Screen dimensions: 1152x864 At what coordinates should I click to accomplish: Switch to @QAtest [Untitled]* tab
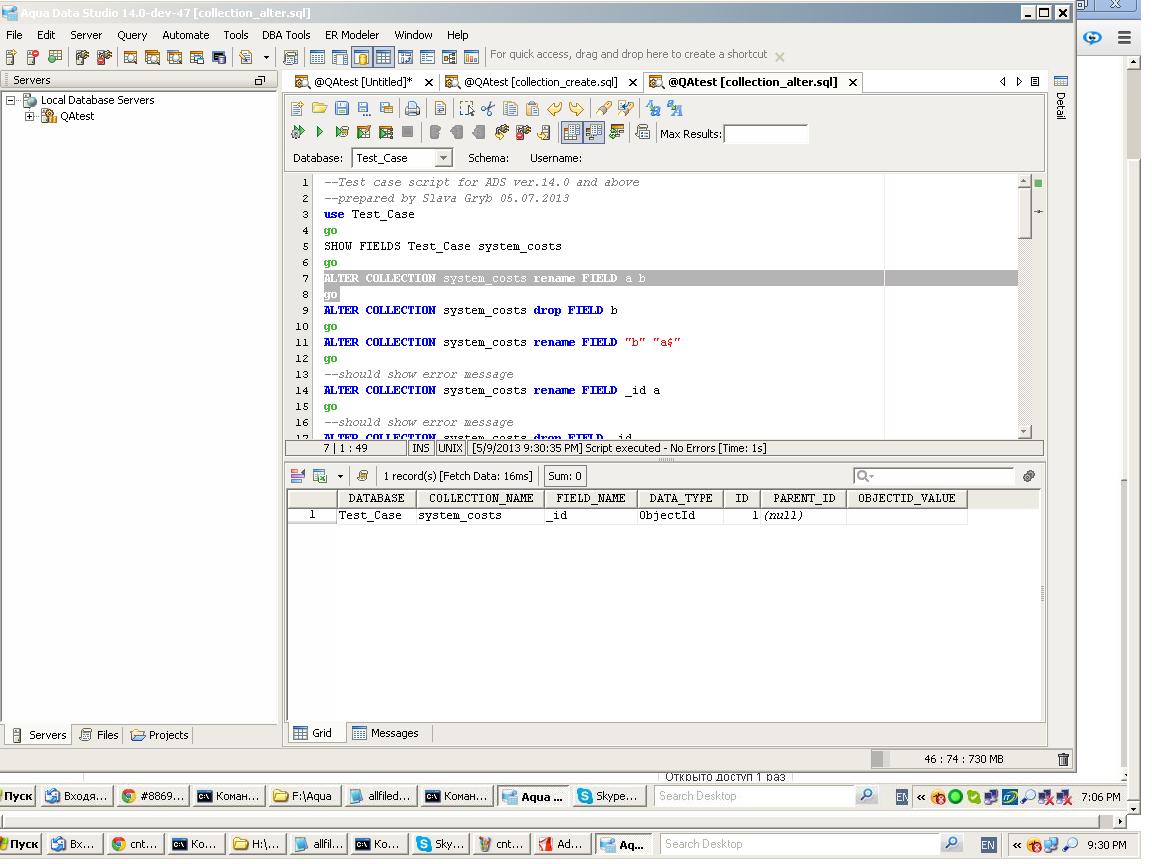363,82
